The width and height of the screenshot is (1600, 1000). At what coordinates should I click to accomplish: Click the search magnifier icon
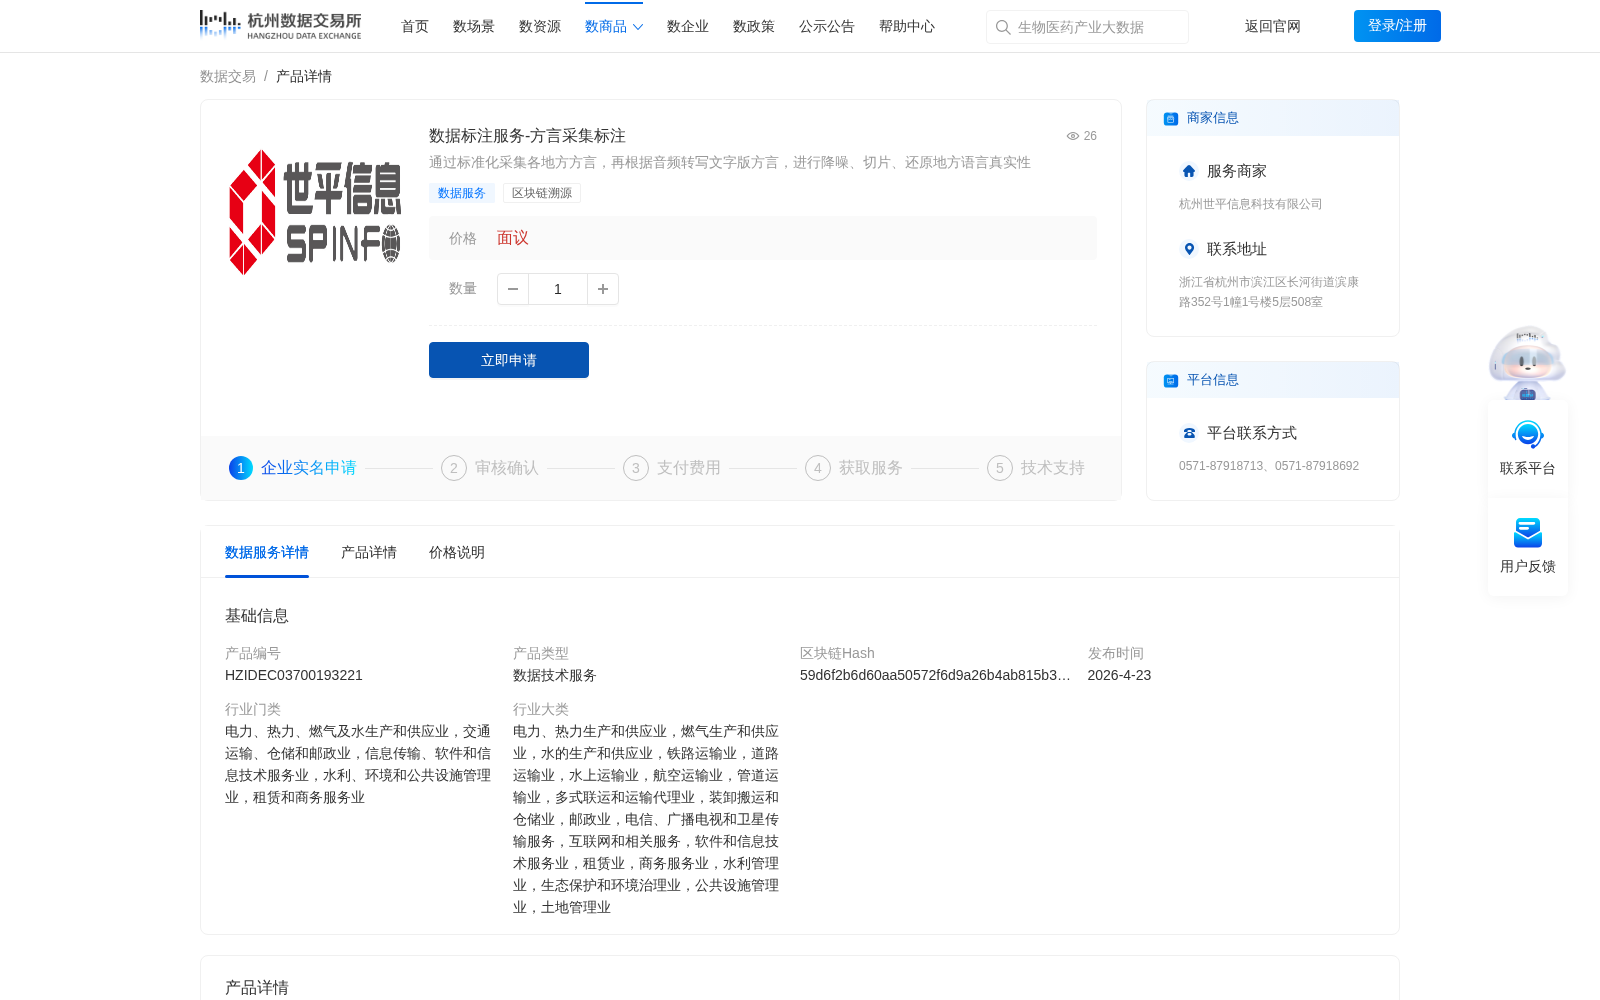pyautogui.click(x=1003, y=27)
